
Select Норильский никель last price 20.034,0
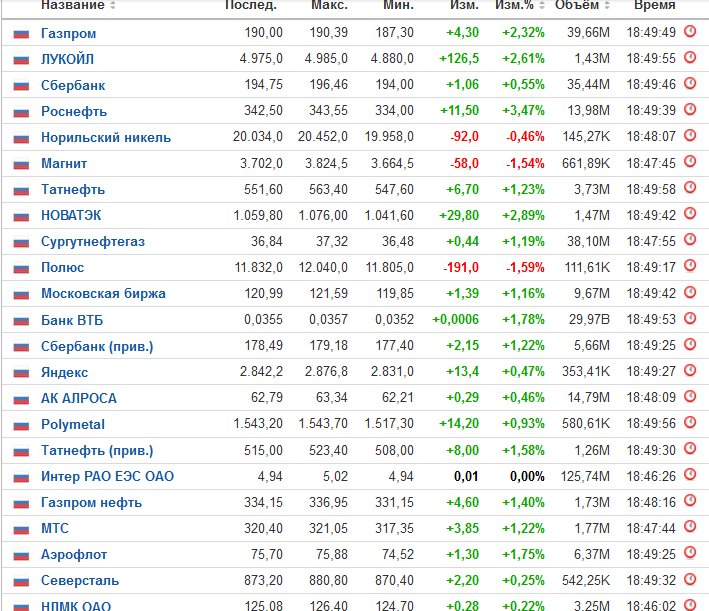tap(258, 137)
